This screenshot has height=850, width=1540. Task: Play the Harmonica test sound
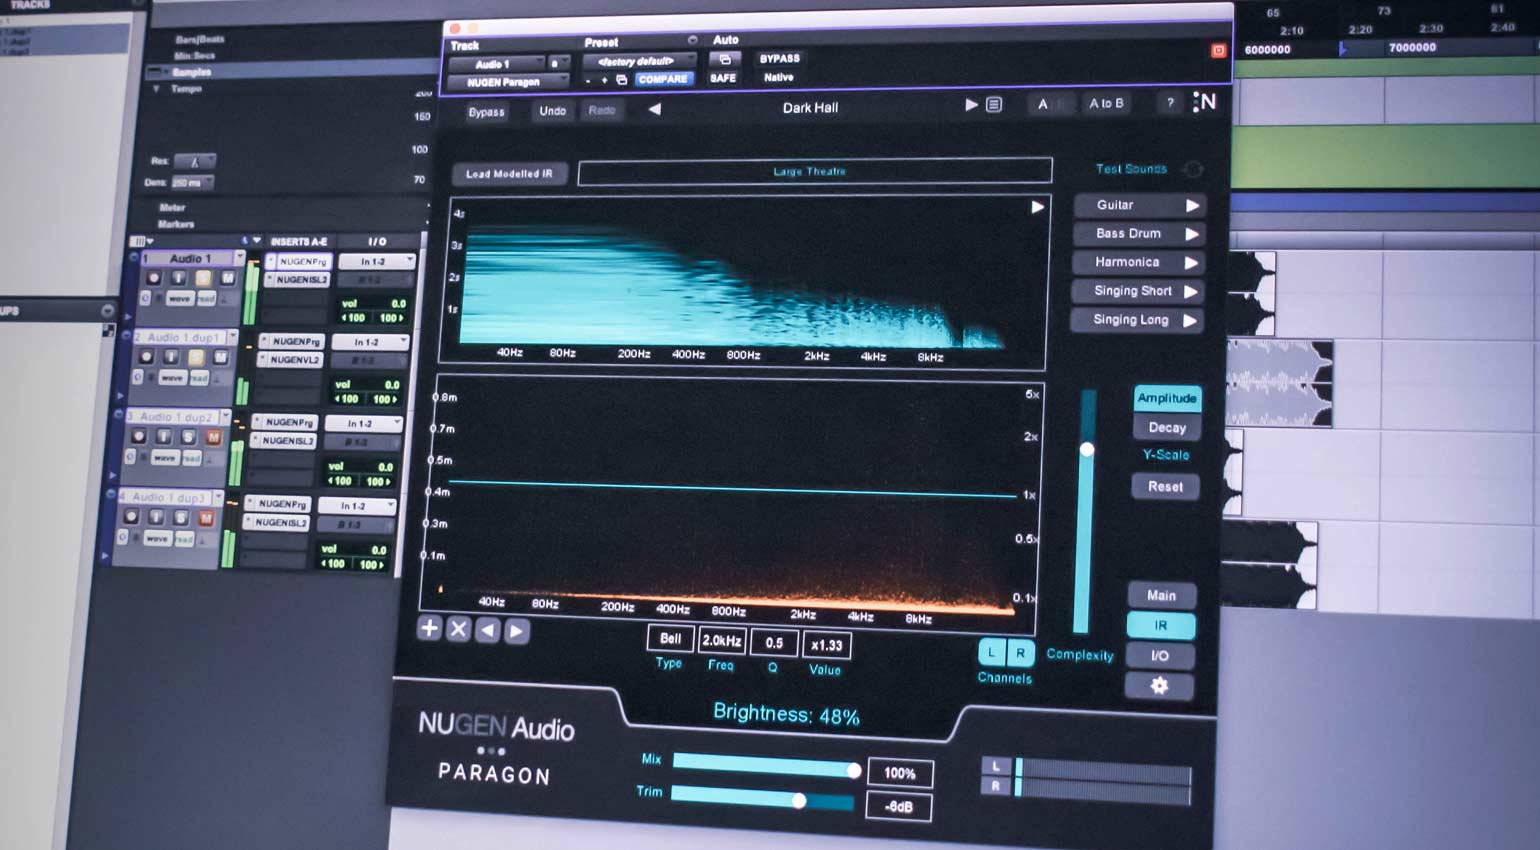pos(1191,263)
